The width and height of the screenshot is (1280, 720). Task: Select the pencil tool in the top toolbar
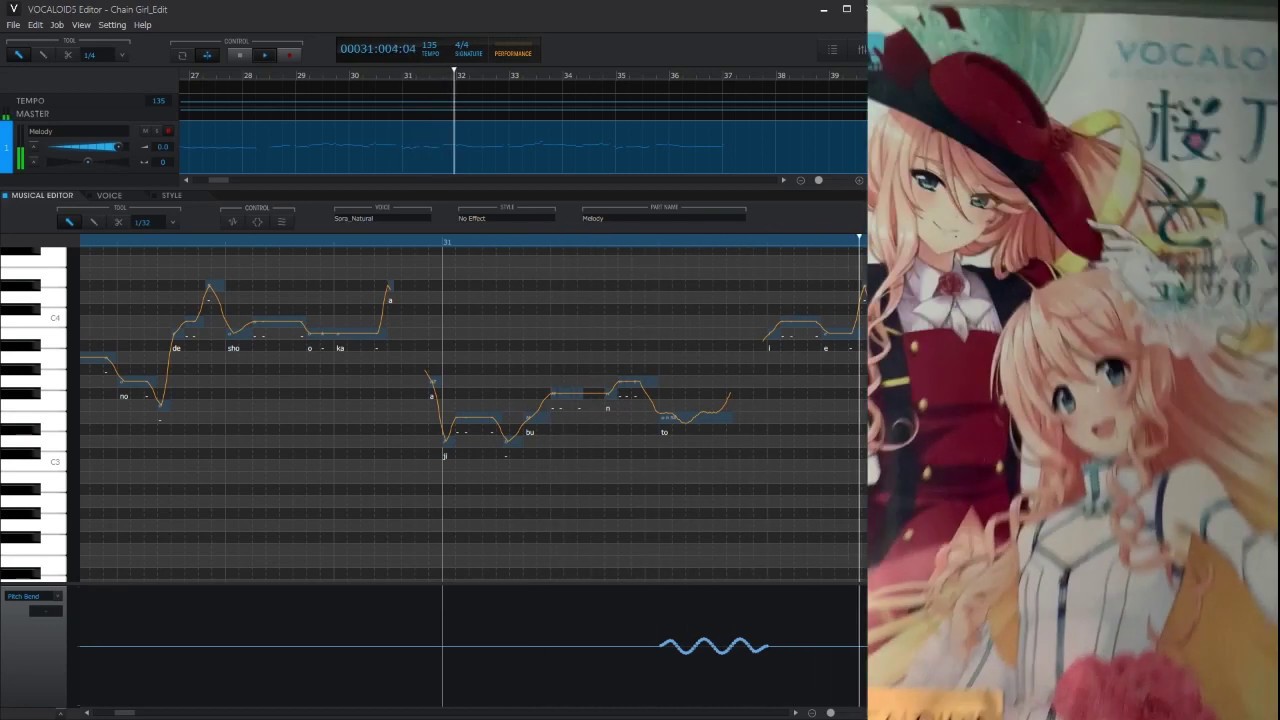pos(19,55)
